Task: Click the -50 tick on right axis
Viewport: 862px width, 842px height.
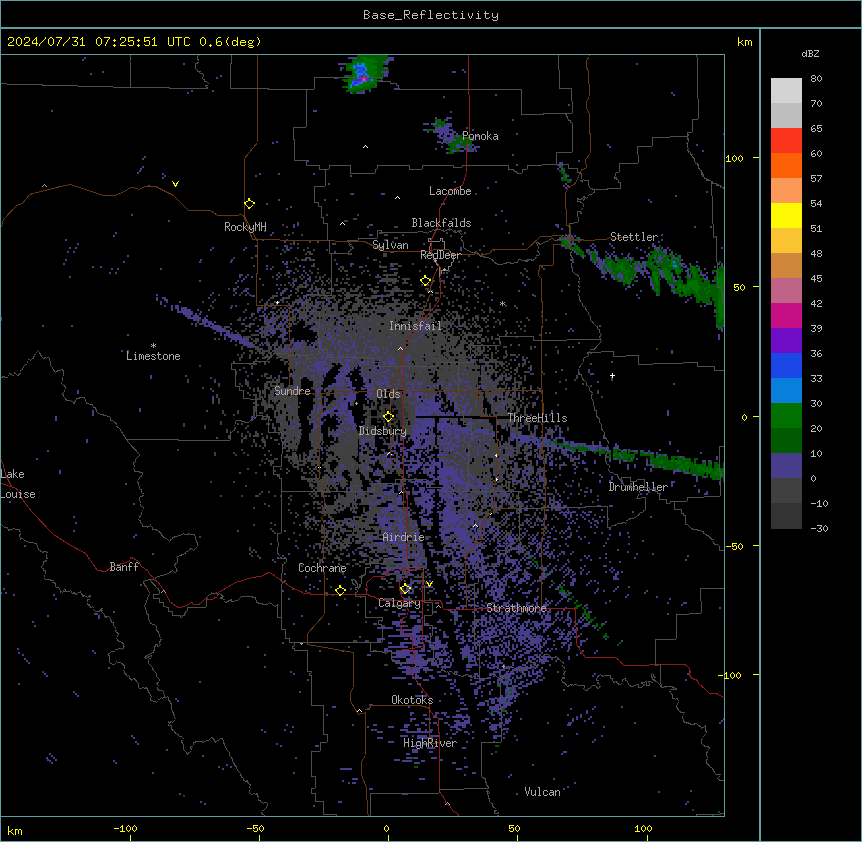Action: pos(734,546)
